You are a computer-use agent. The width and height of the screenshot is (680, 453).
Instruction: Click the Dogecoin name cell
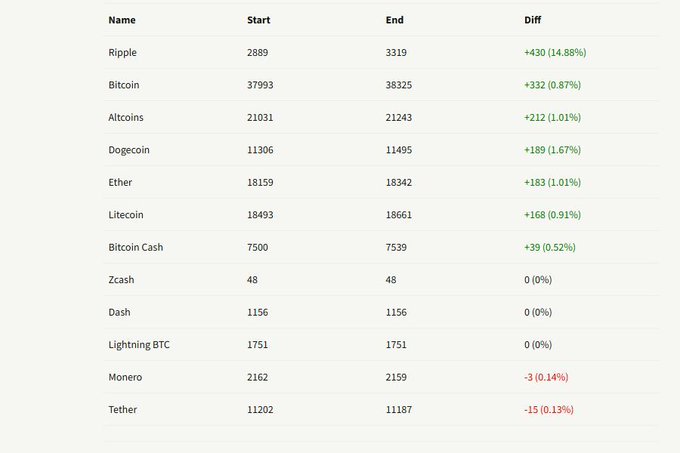[x=129, y=150]
